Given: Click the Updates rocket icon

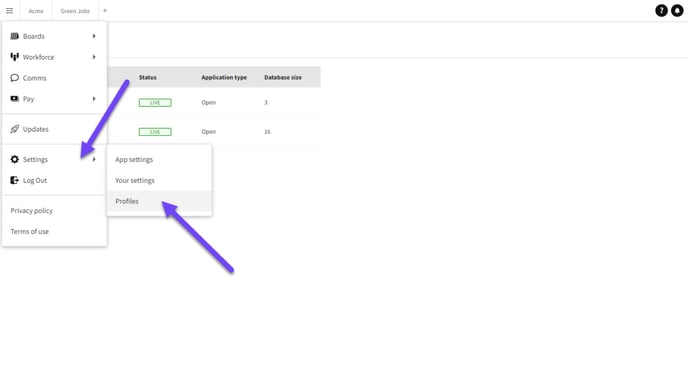Looking at the screenshot, I should pyautogui.click(x=14, y=129).
